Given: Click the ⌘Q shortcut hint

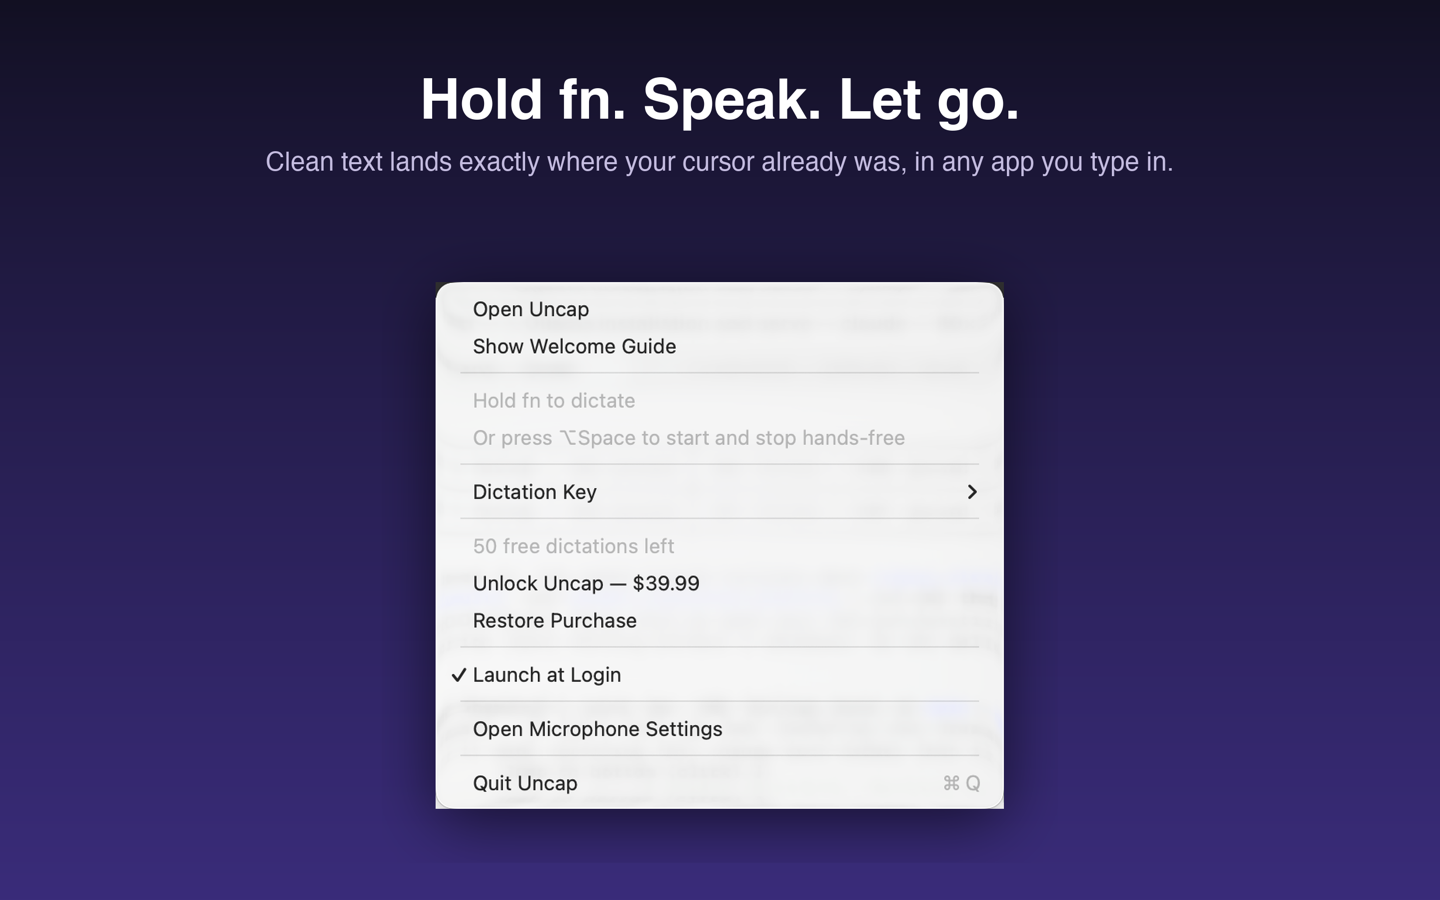Looking at the screenshot, I should tap(961, 783).
